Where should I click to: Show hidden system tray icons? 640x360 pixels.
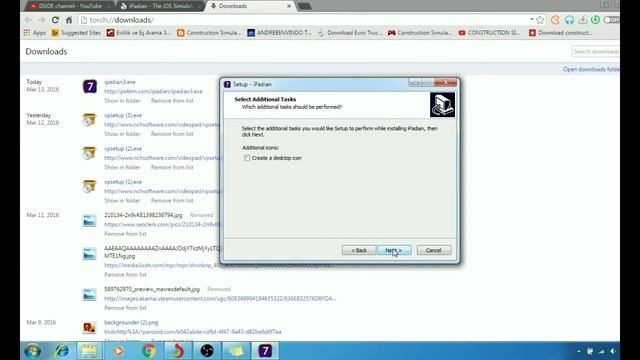tap(579, 351)
